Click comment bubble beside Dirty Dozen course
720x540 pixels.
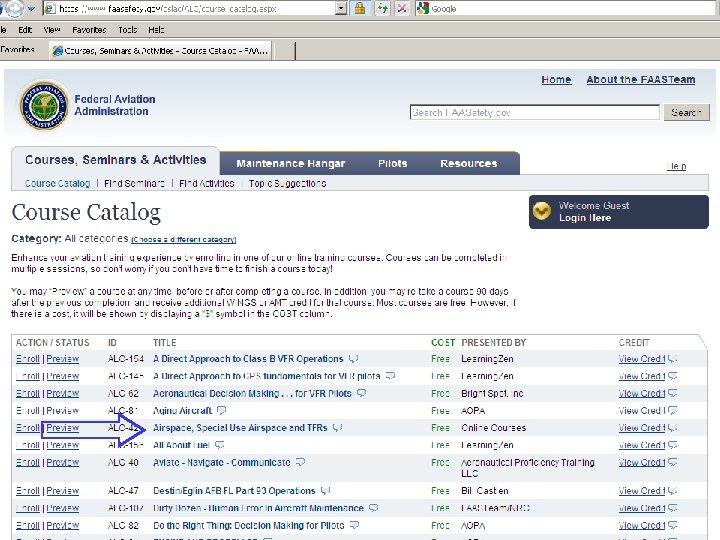tap(374, 508)
